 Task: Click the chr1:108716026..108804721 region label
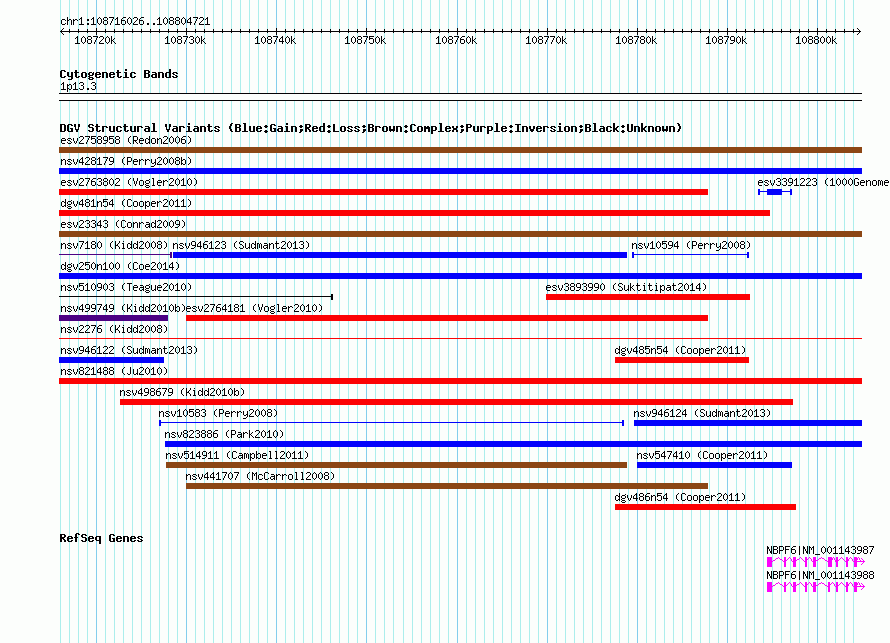(x=135, y=21)
